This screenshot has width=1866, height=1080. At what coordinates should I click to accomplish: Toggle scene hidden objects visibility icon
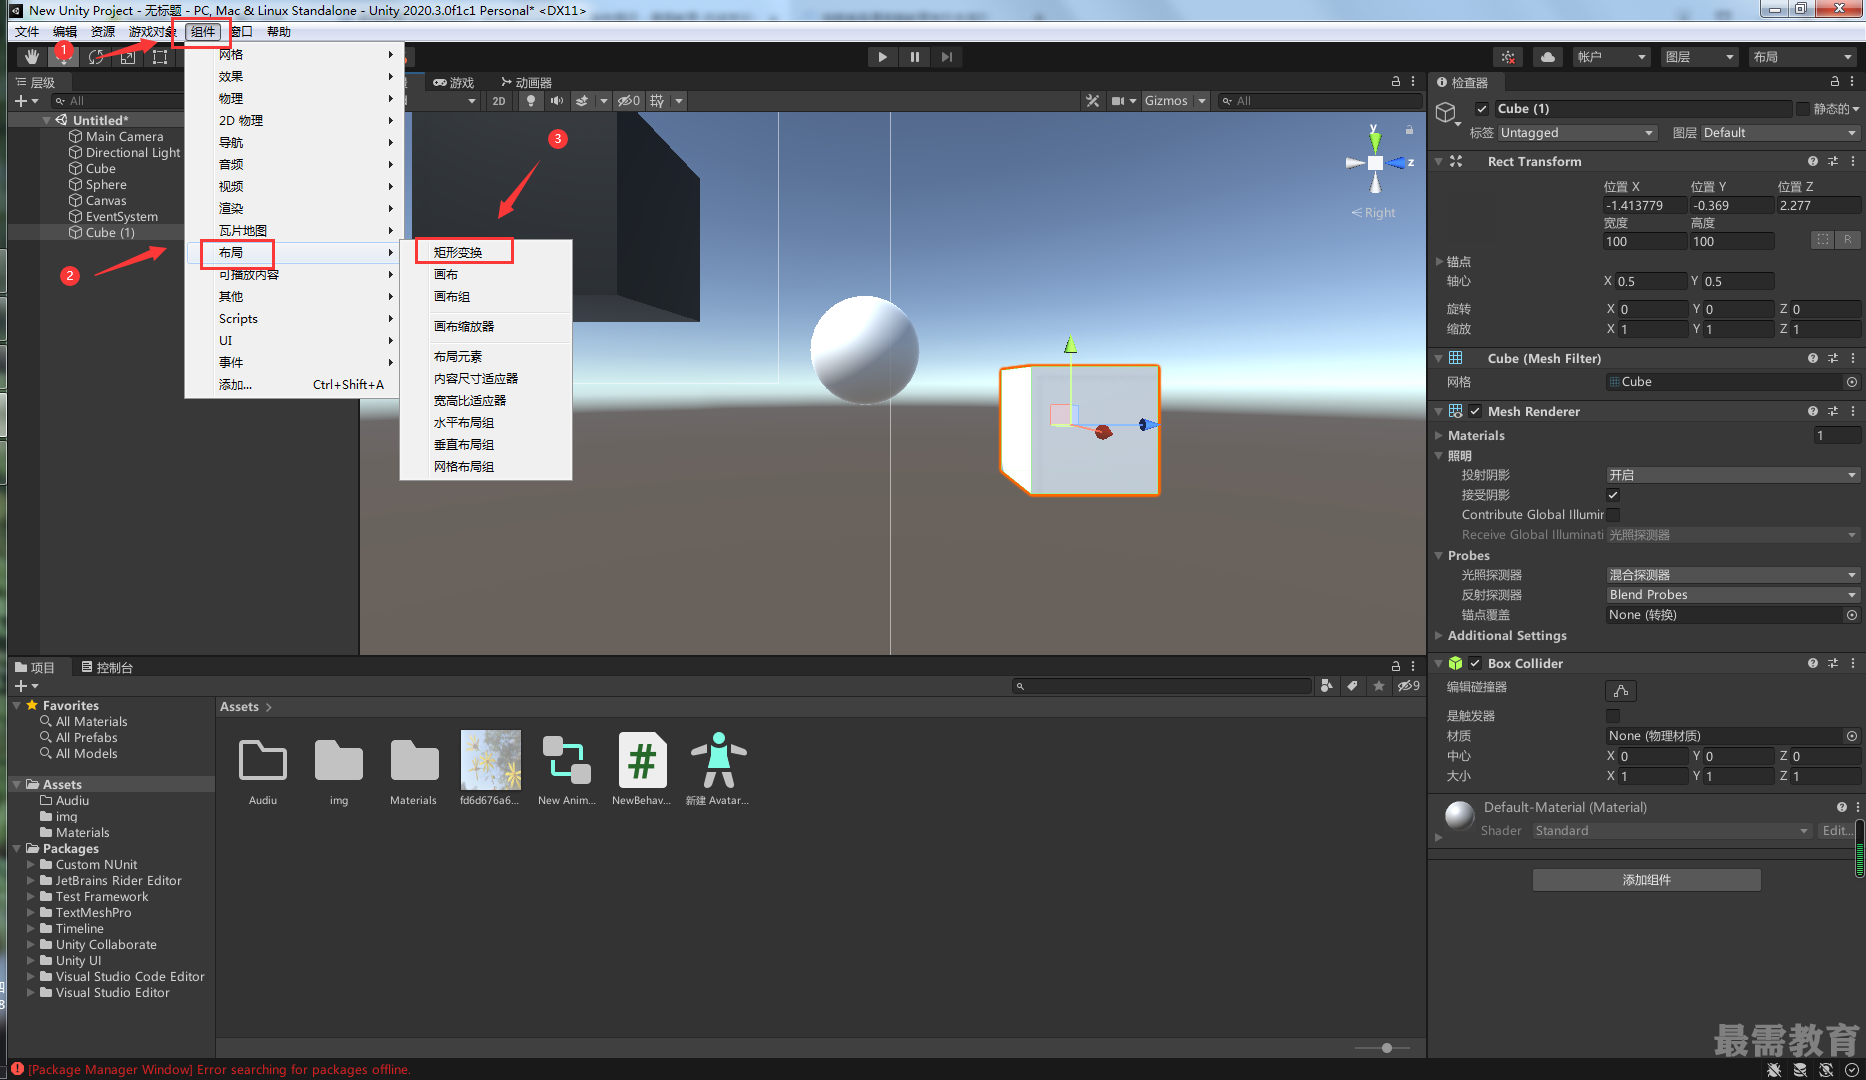(x=628, y=101)
